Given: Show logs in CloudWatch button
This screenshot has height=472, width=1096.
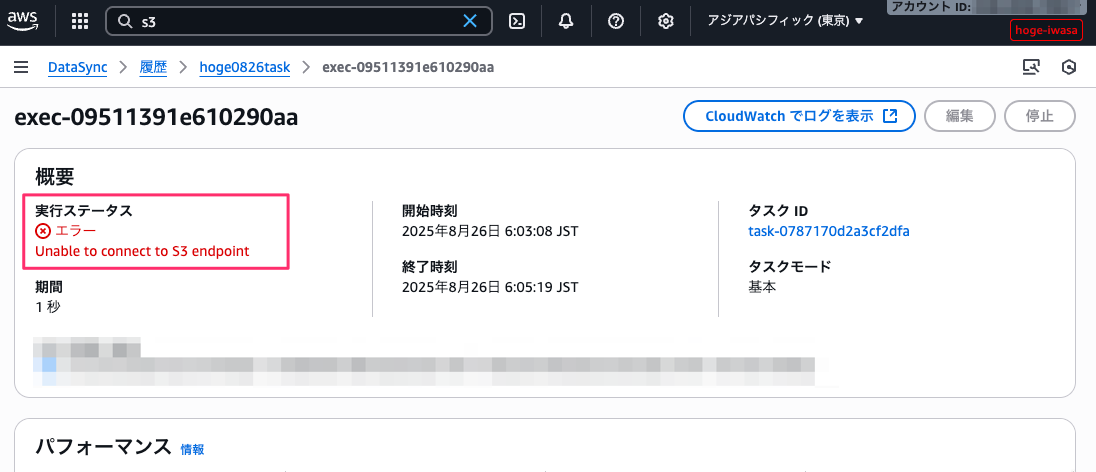Looking at the screenshot, I should point(800,116).
